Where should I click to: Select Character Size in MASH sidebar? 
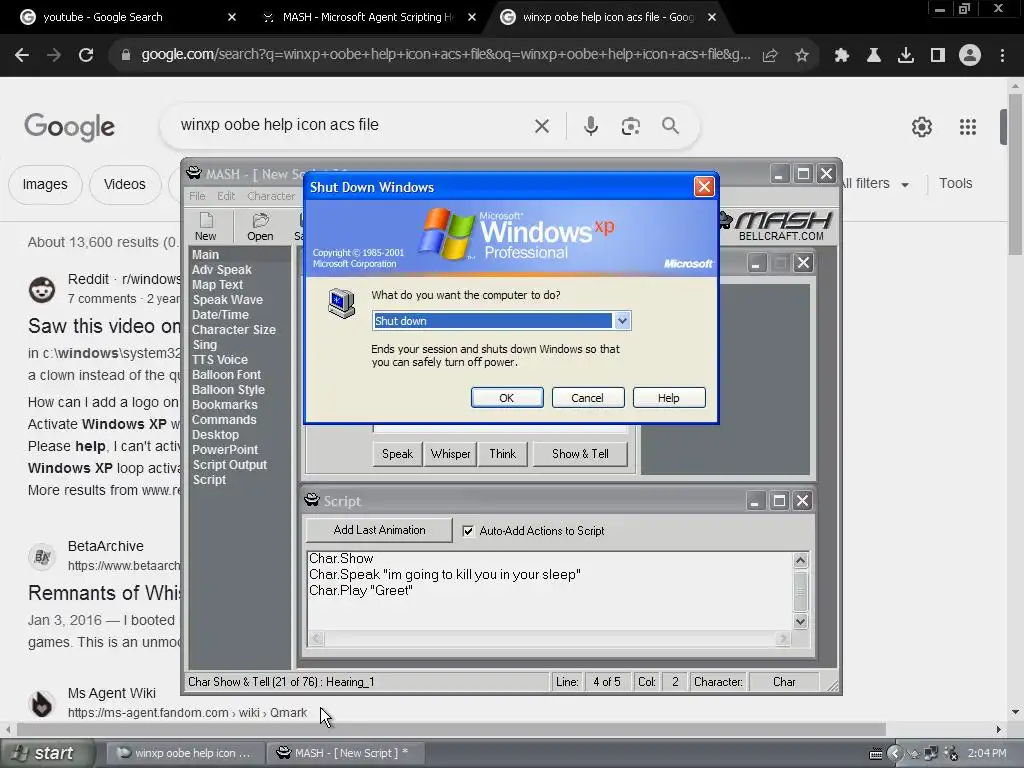(234, 330)
